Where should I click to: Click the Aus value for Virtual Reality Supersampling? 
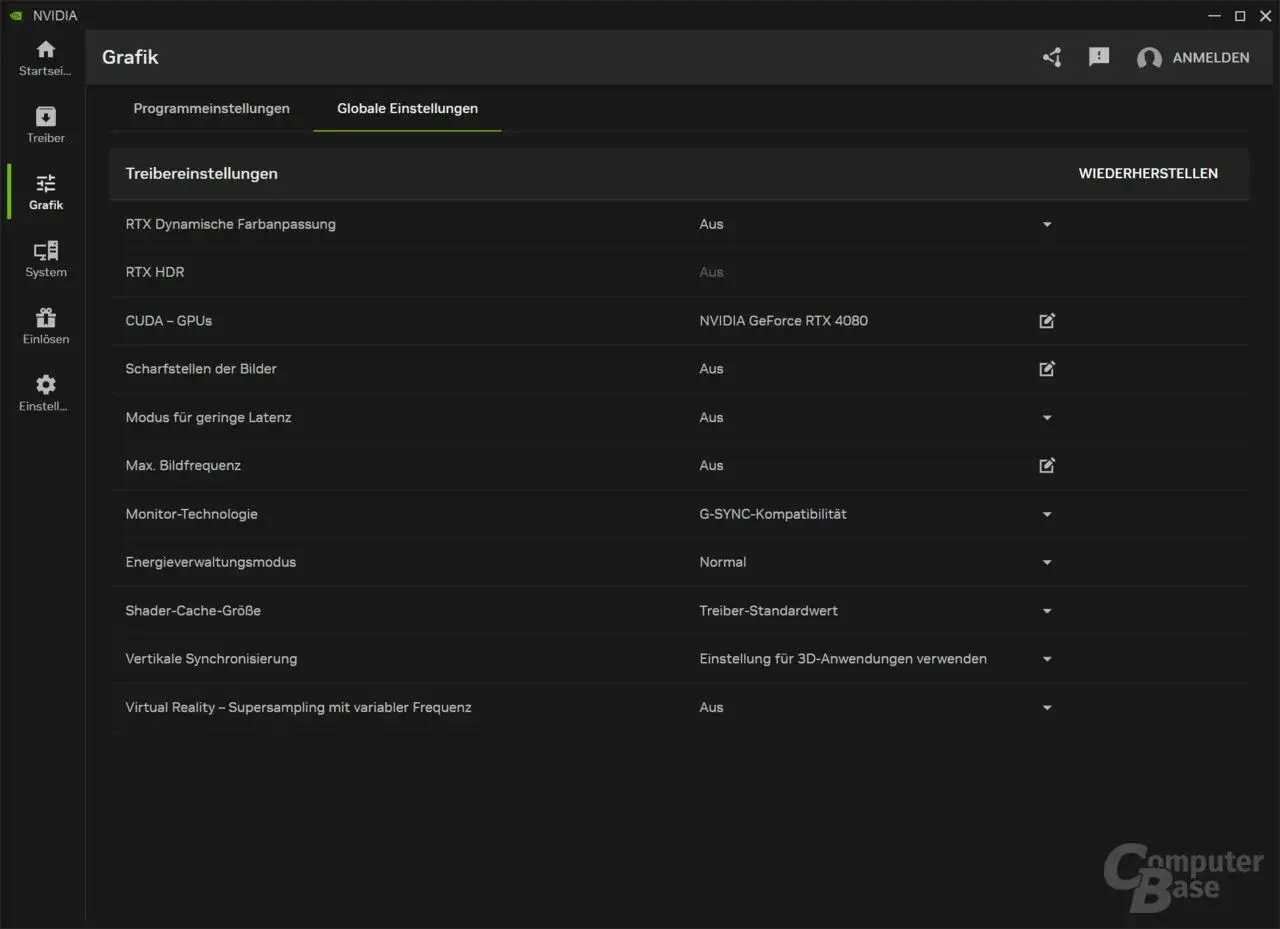(x=711, y=707)
